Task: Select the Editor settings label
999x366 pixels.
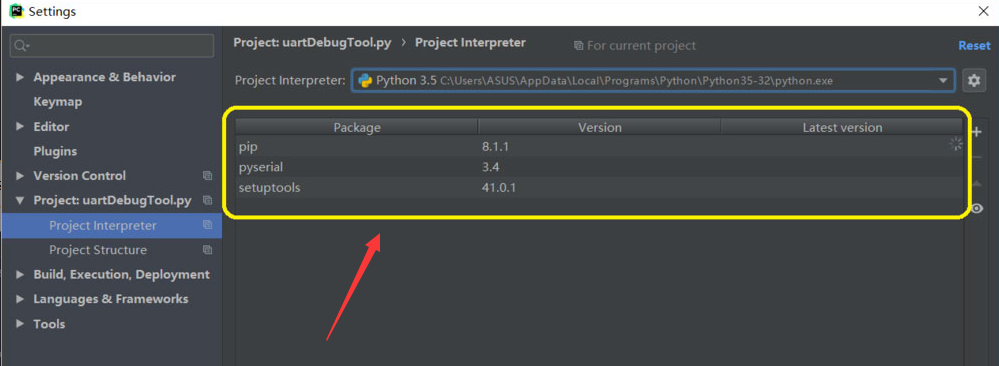Action: [51, 126]
